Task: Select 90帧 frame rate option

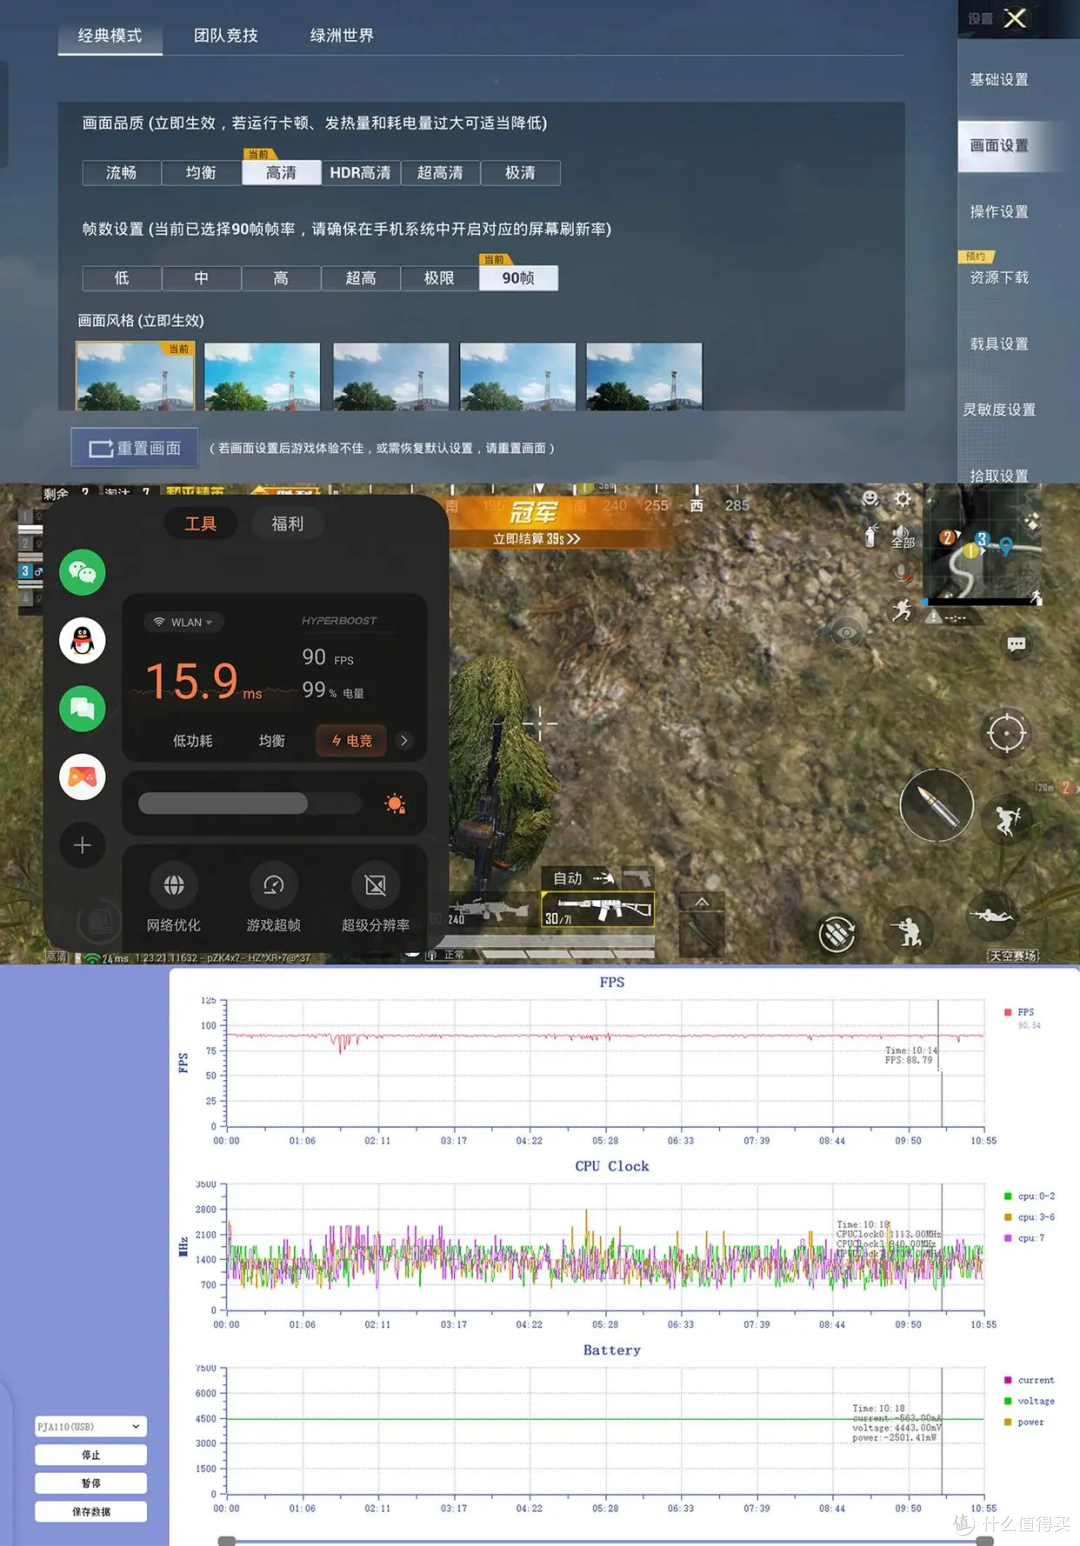Action: pos(518,278)
